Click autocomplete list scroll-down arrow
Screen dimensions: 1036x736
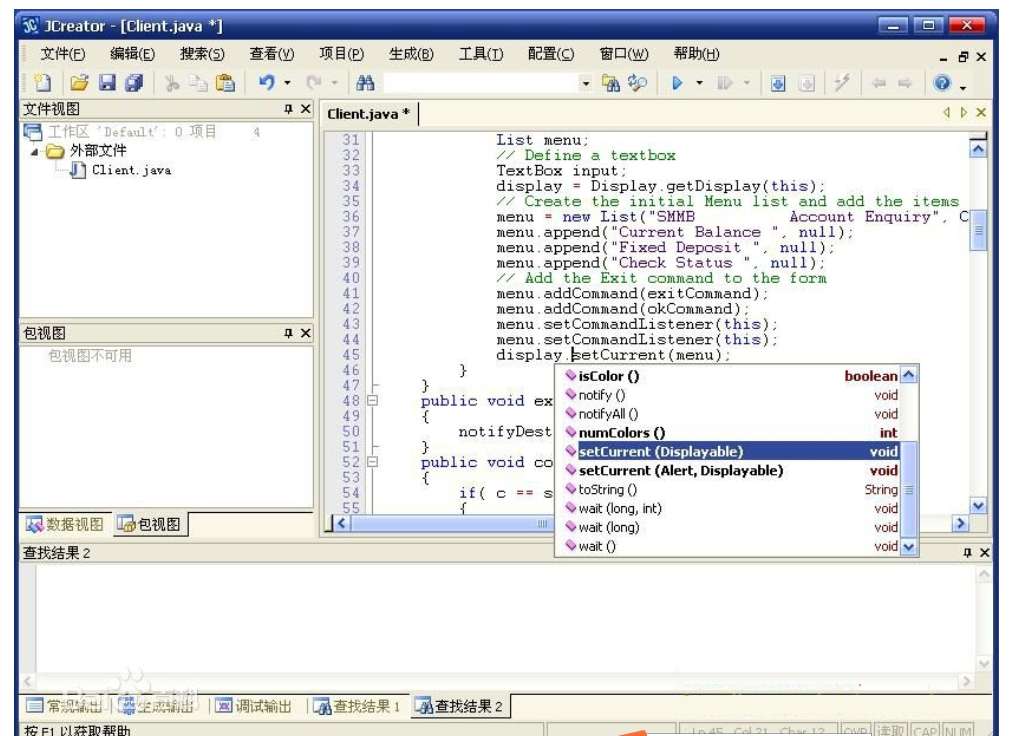coord(908,547)
